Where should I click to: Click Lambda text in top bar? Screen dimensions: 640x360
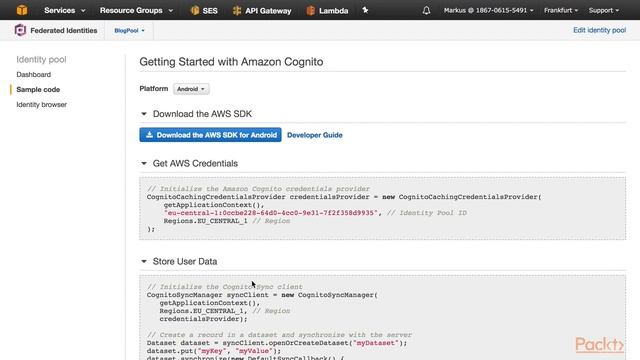pyautogui.click(x=333, y=11)
